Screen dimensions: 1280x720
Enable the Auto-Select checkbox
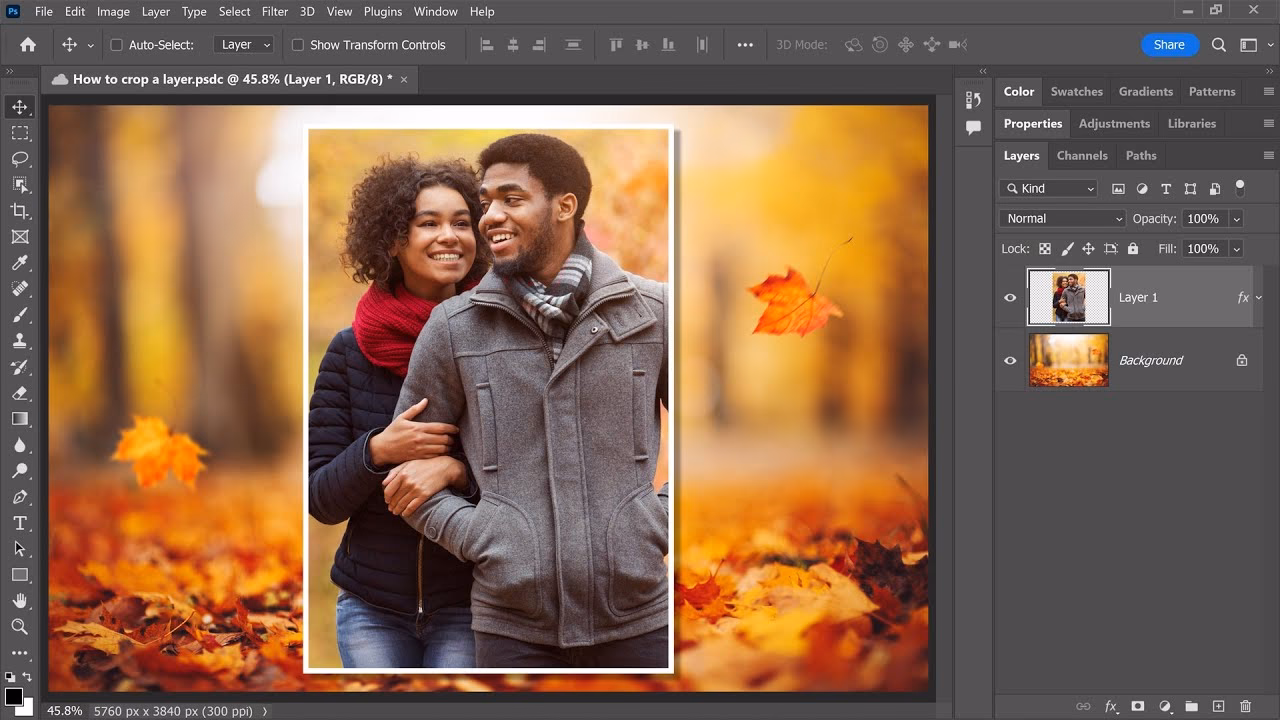(x=115, y=44)
